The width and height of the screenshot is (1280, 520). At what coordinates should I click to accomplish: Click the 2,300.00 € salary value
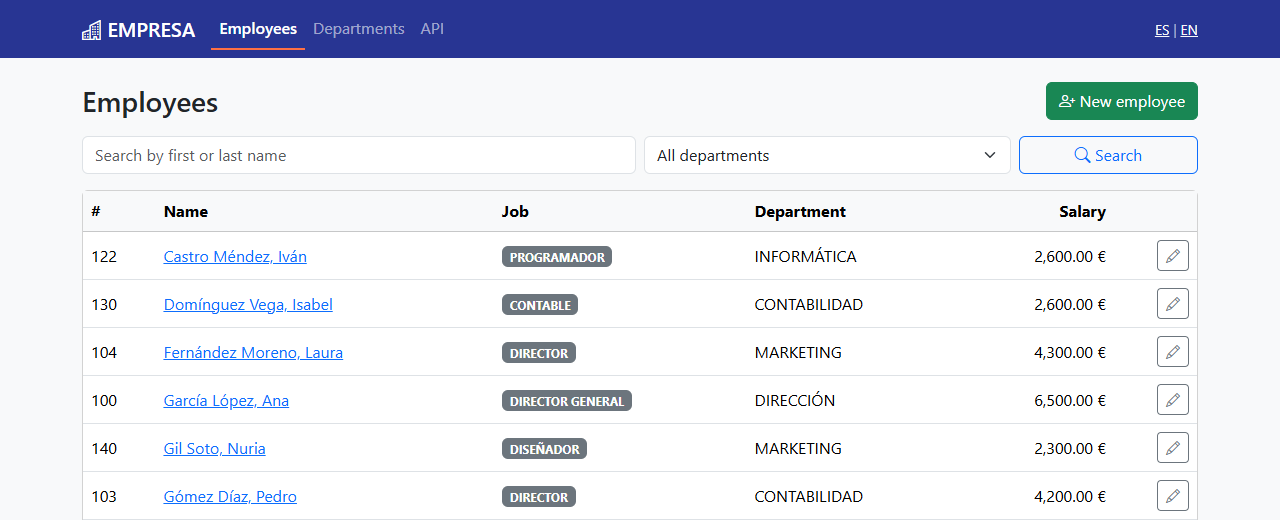tap(1070, 448)
